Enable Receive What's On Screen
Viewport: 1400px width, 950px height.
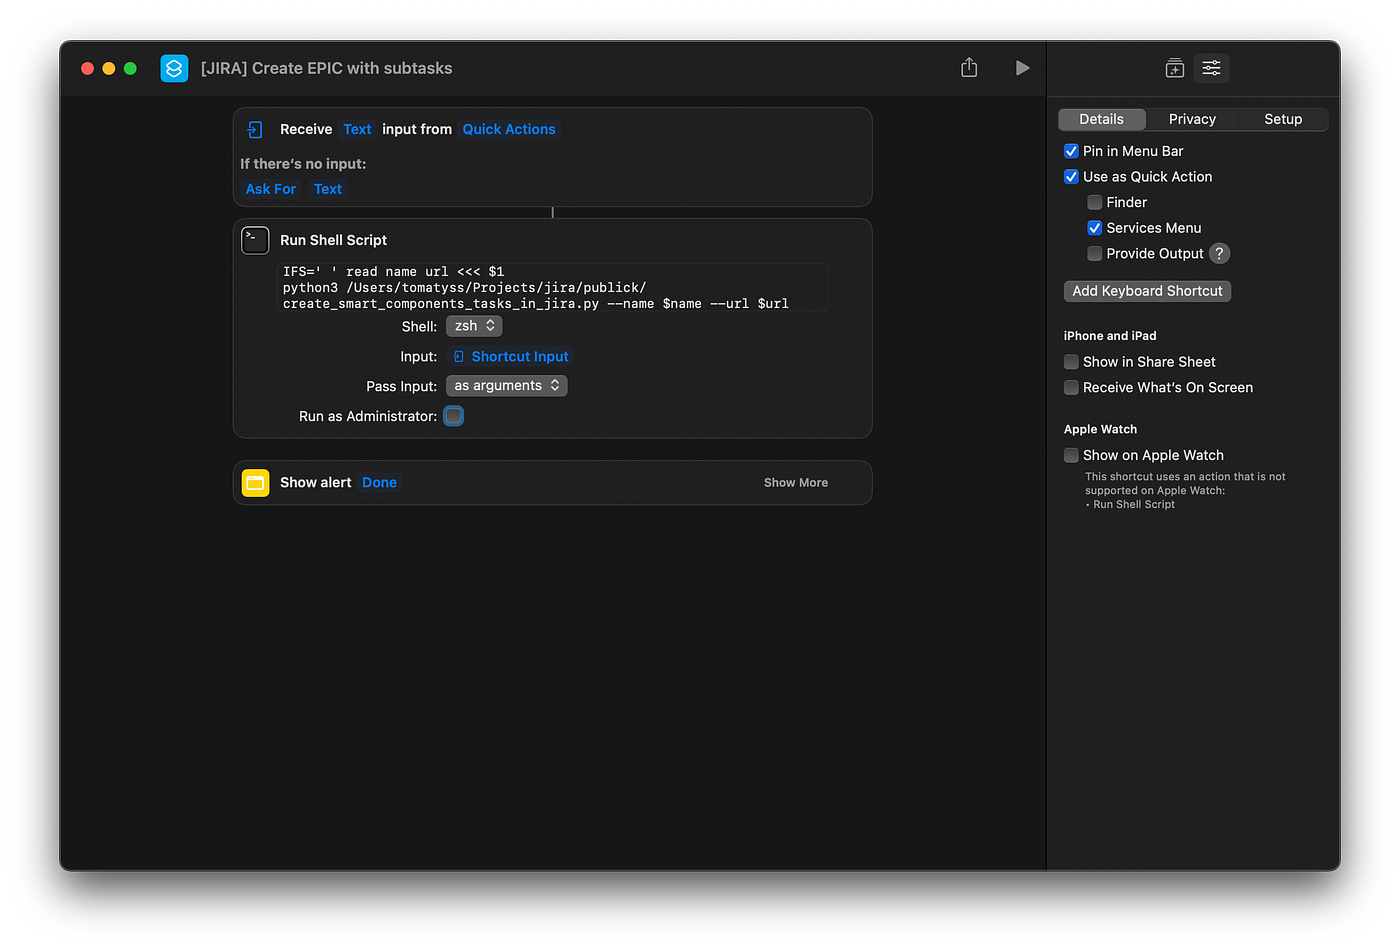(x=1071, y=388)
